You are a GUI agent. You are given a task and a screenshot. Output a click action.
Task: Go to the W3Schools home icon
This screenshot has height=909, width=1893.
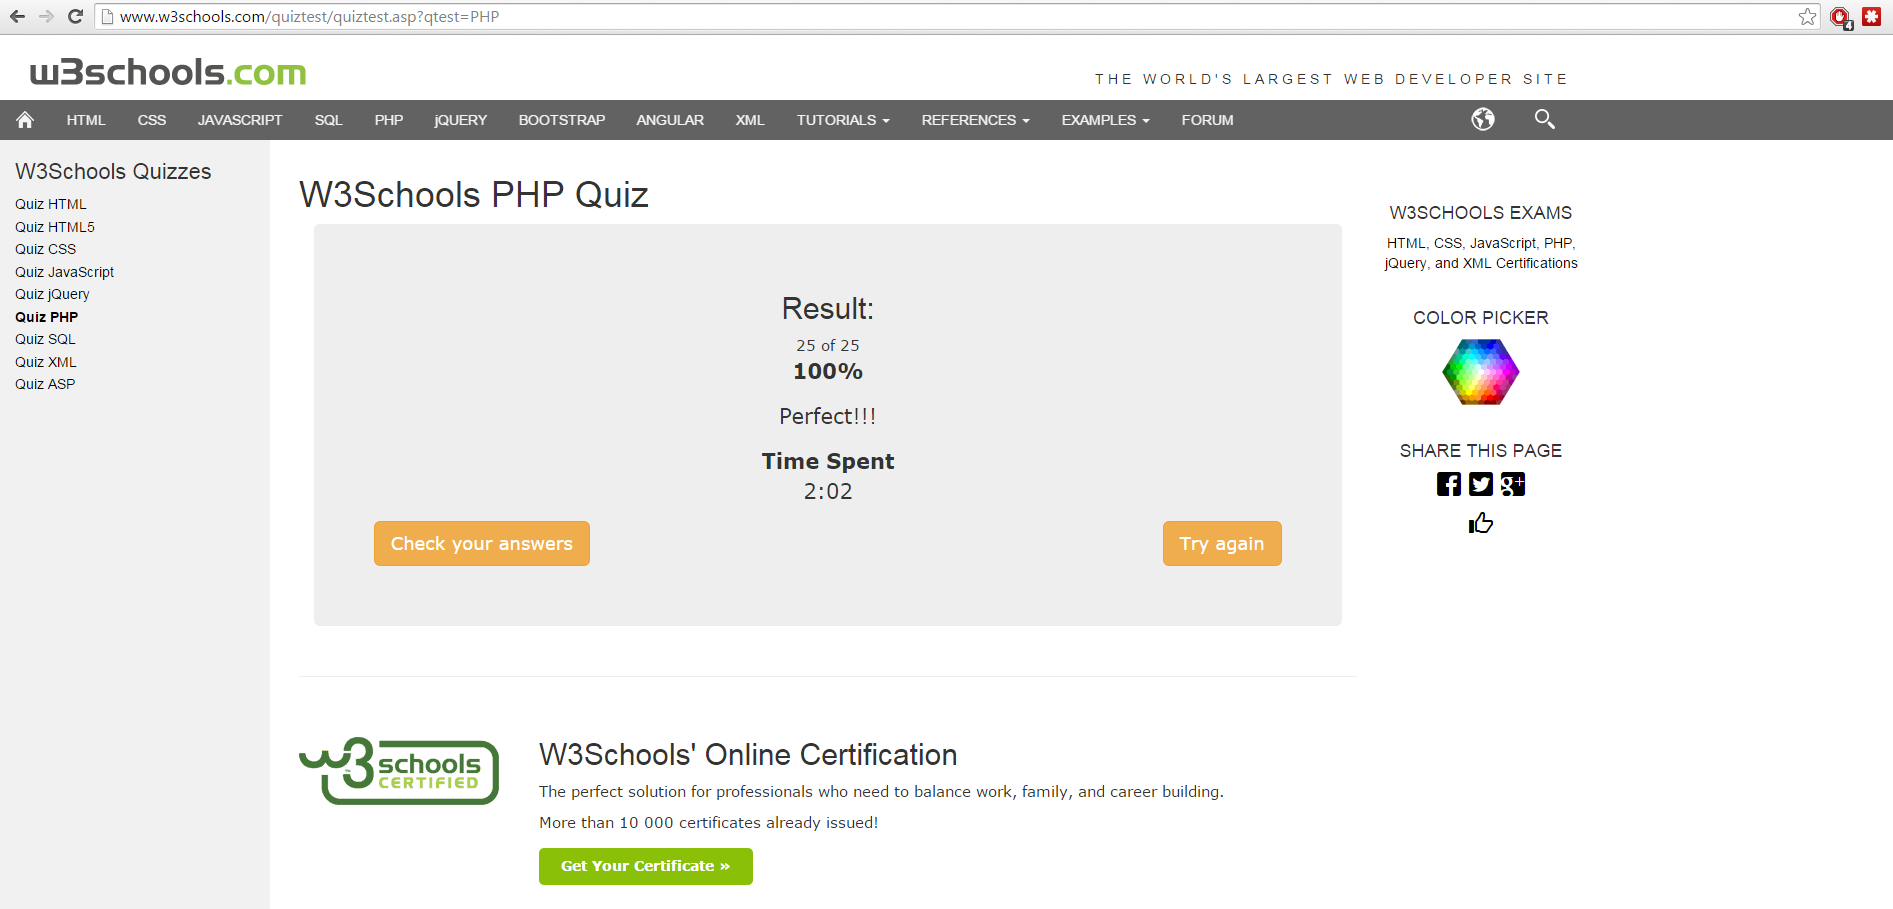[25, 120]
